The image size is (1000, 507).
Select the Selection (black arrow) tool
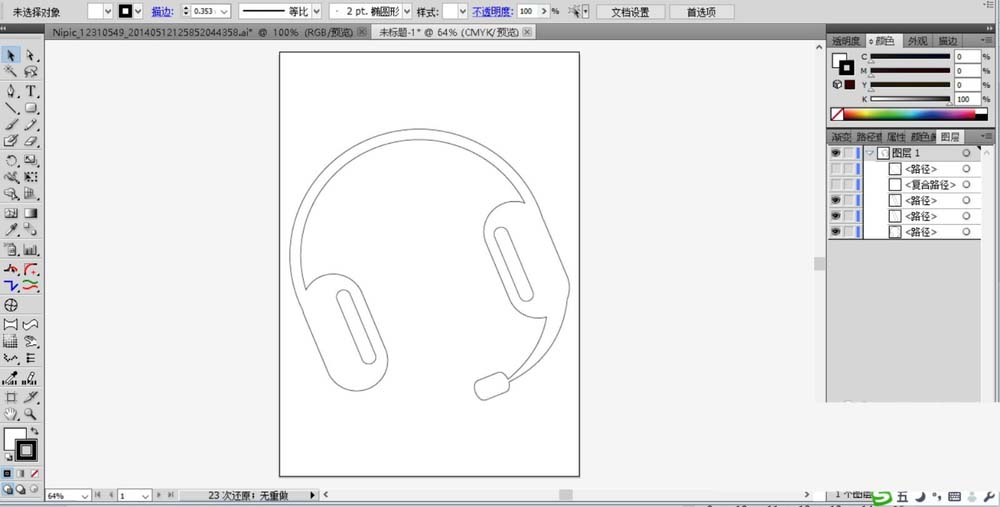[11, 55]
